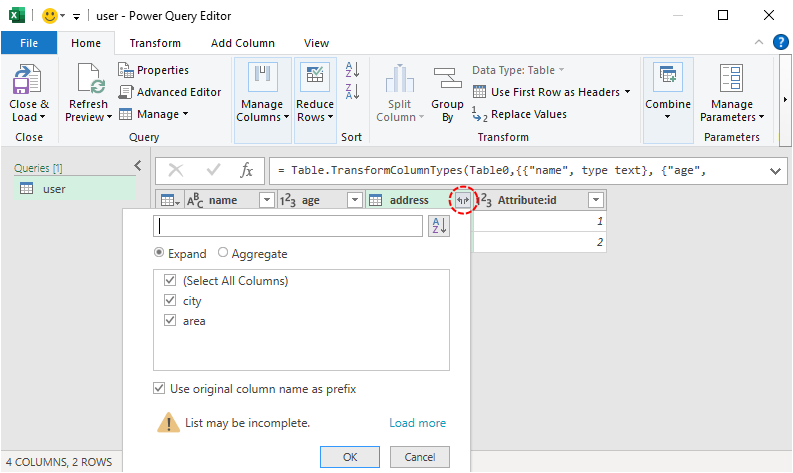
Task: Click the Manage Columns icon
Action: [x=262, y=77]
